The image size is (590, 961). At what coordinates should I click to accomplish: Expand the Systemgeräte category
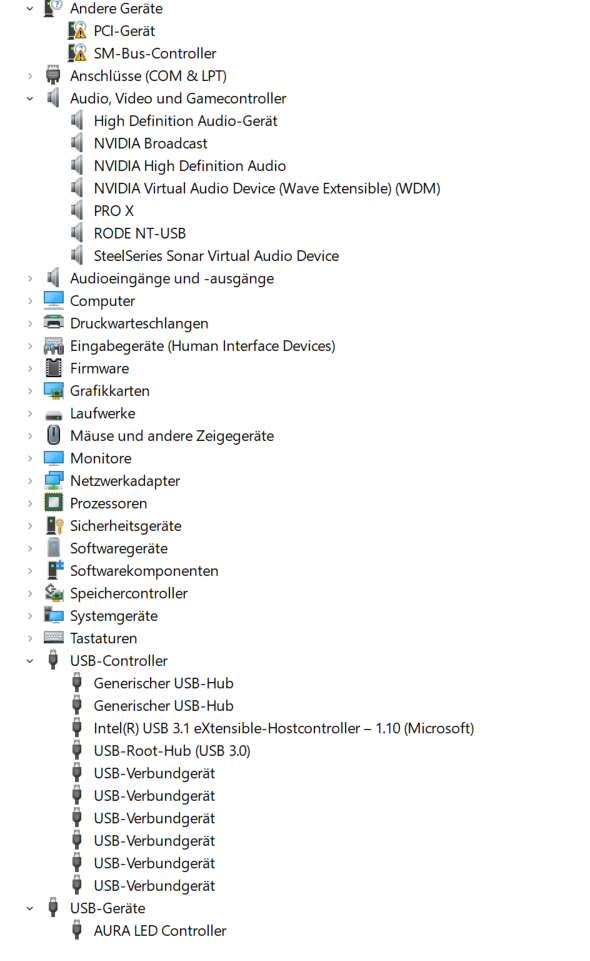[x=29, y=616]
